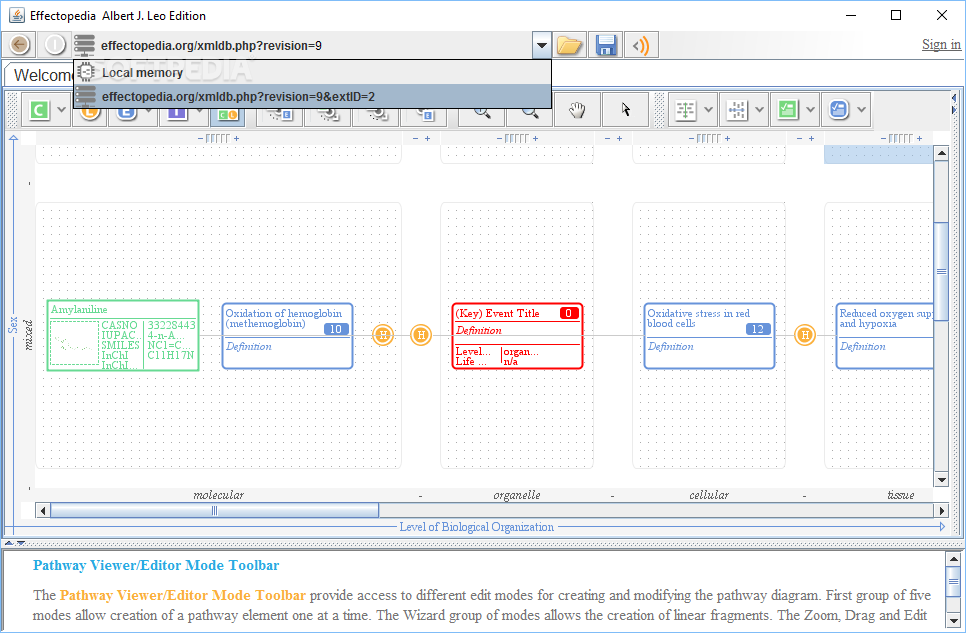The image size is (966, 633).
Task: Switch to the Welcome tab
Action: 41,75
